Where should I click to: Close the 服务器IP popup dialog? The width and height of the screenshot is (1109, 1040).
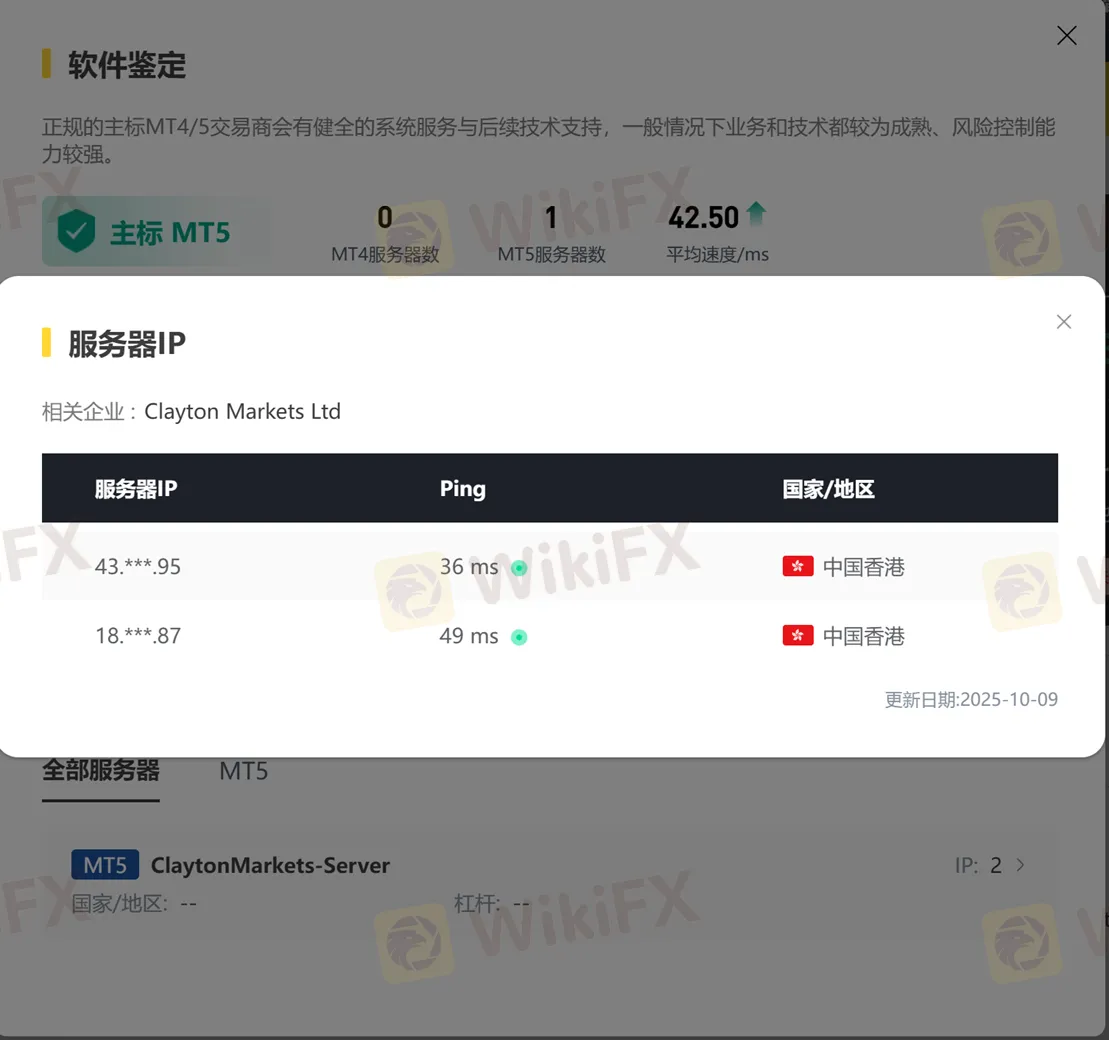(x=1064, y=322)
